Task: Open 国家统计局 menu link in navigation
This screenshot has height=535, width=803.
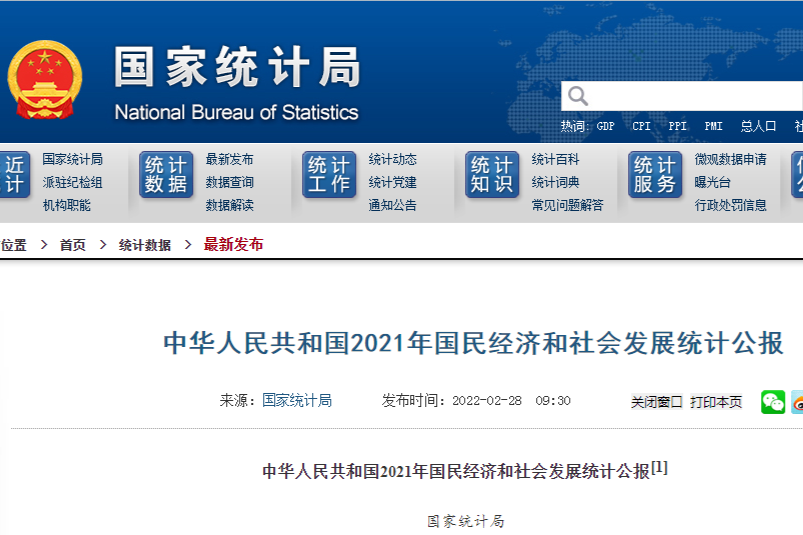Action: (72, 159)
